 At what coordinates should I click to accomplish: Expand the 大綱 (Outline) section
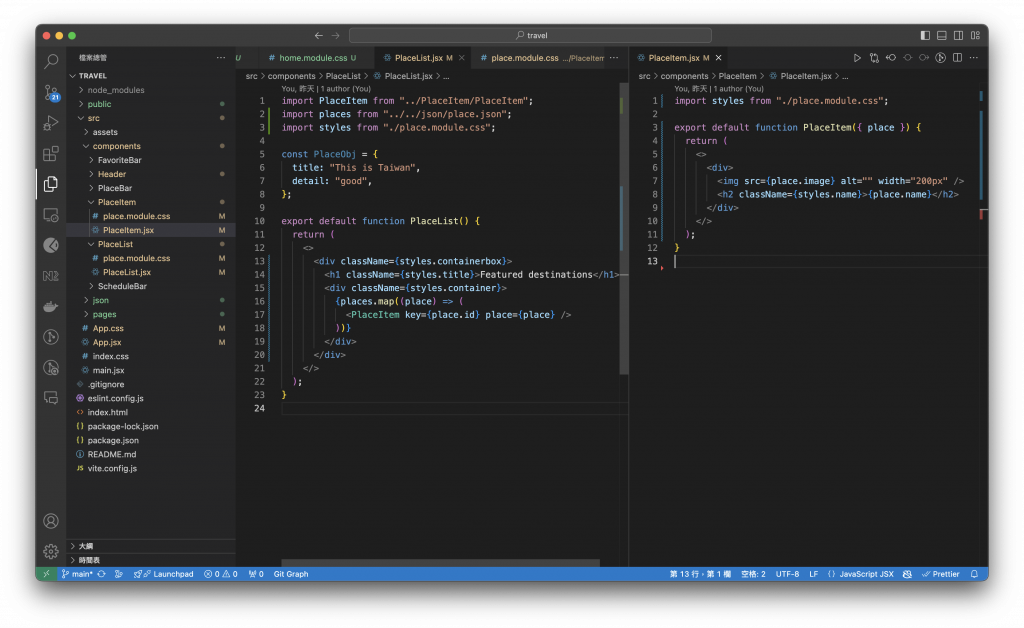click(151, 546)
